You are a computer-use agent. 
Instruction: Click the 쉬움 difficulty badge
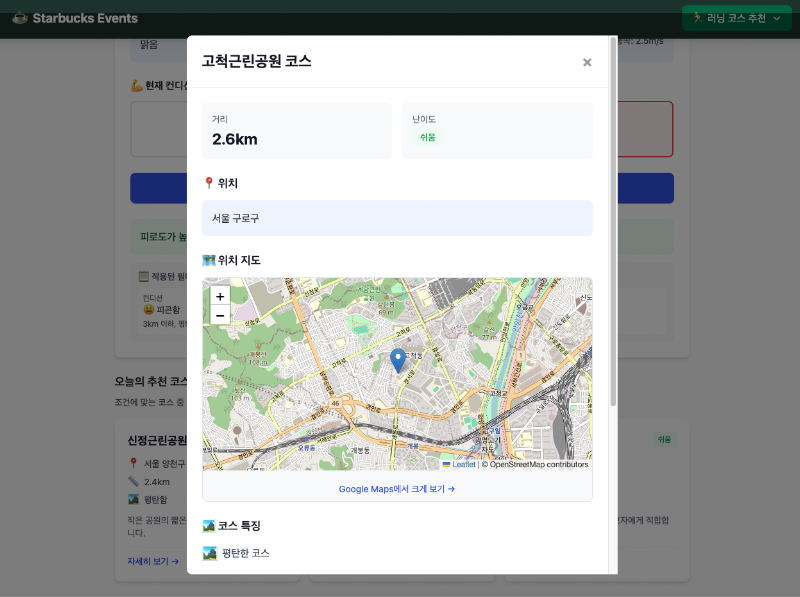(428, 137)
